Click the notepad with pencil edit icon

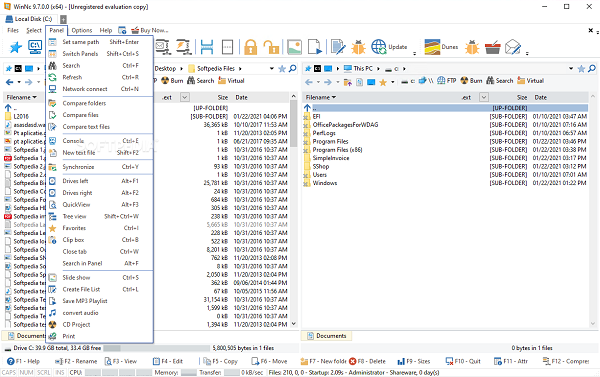(x=338, y=47)
